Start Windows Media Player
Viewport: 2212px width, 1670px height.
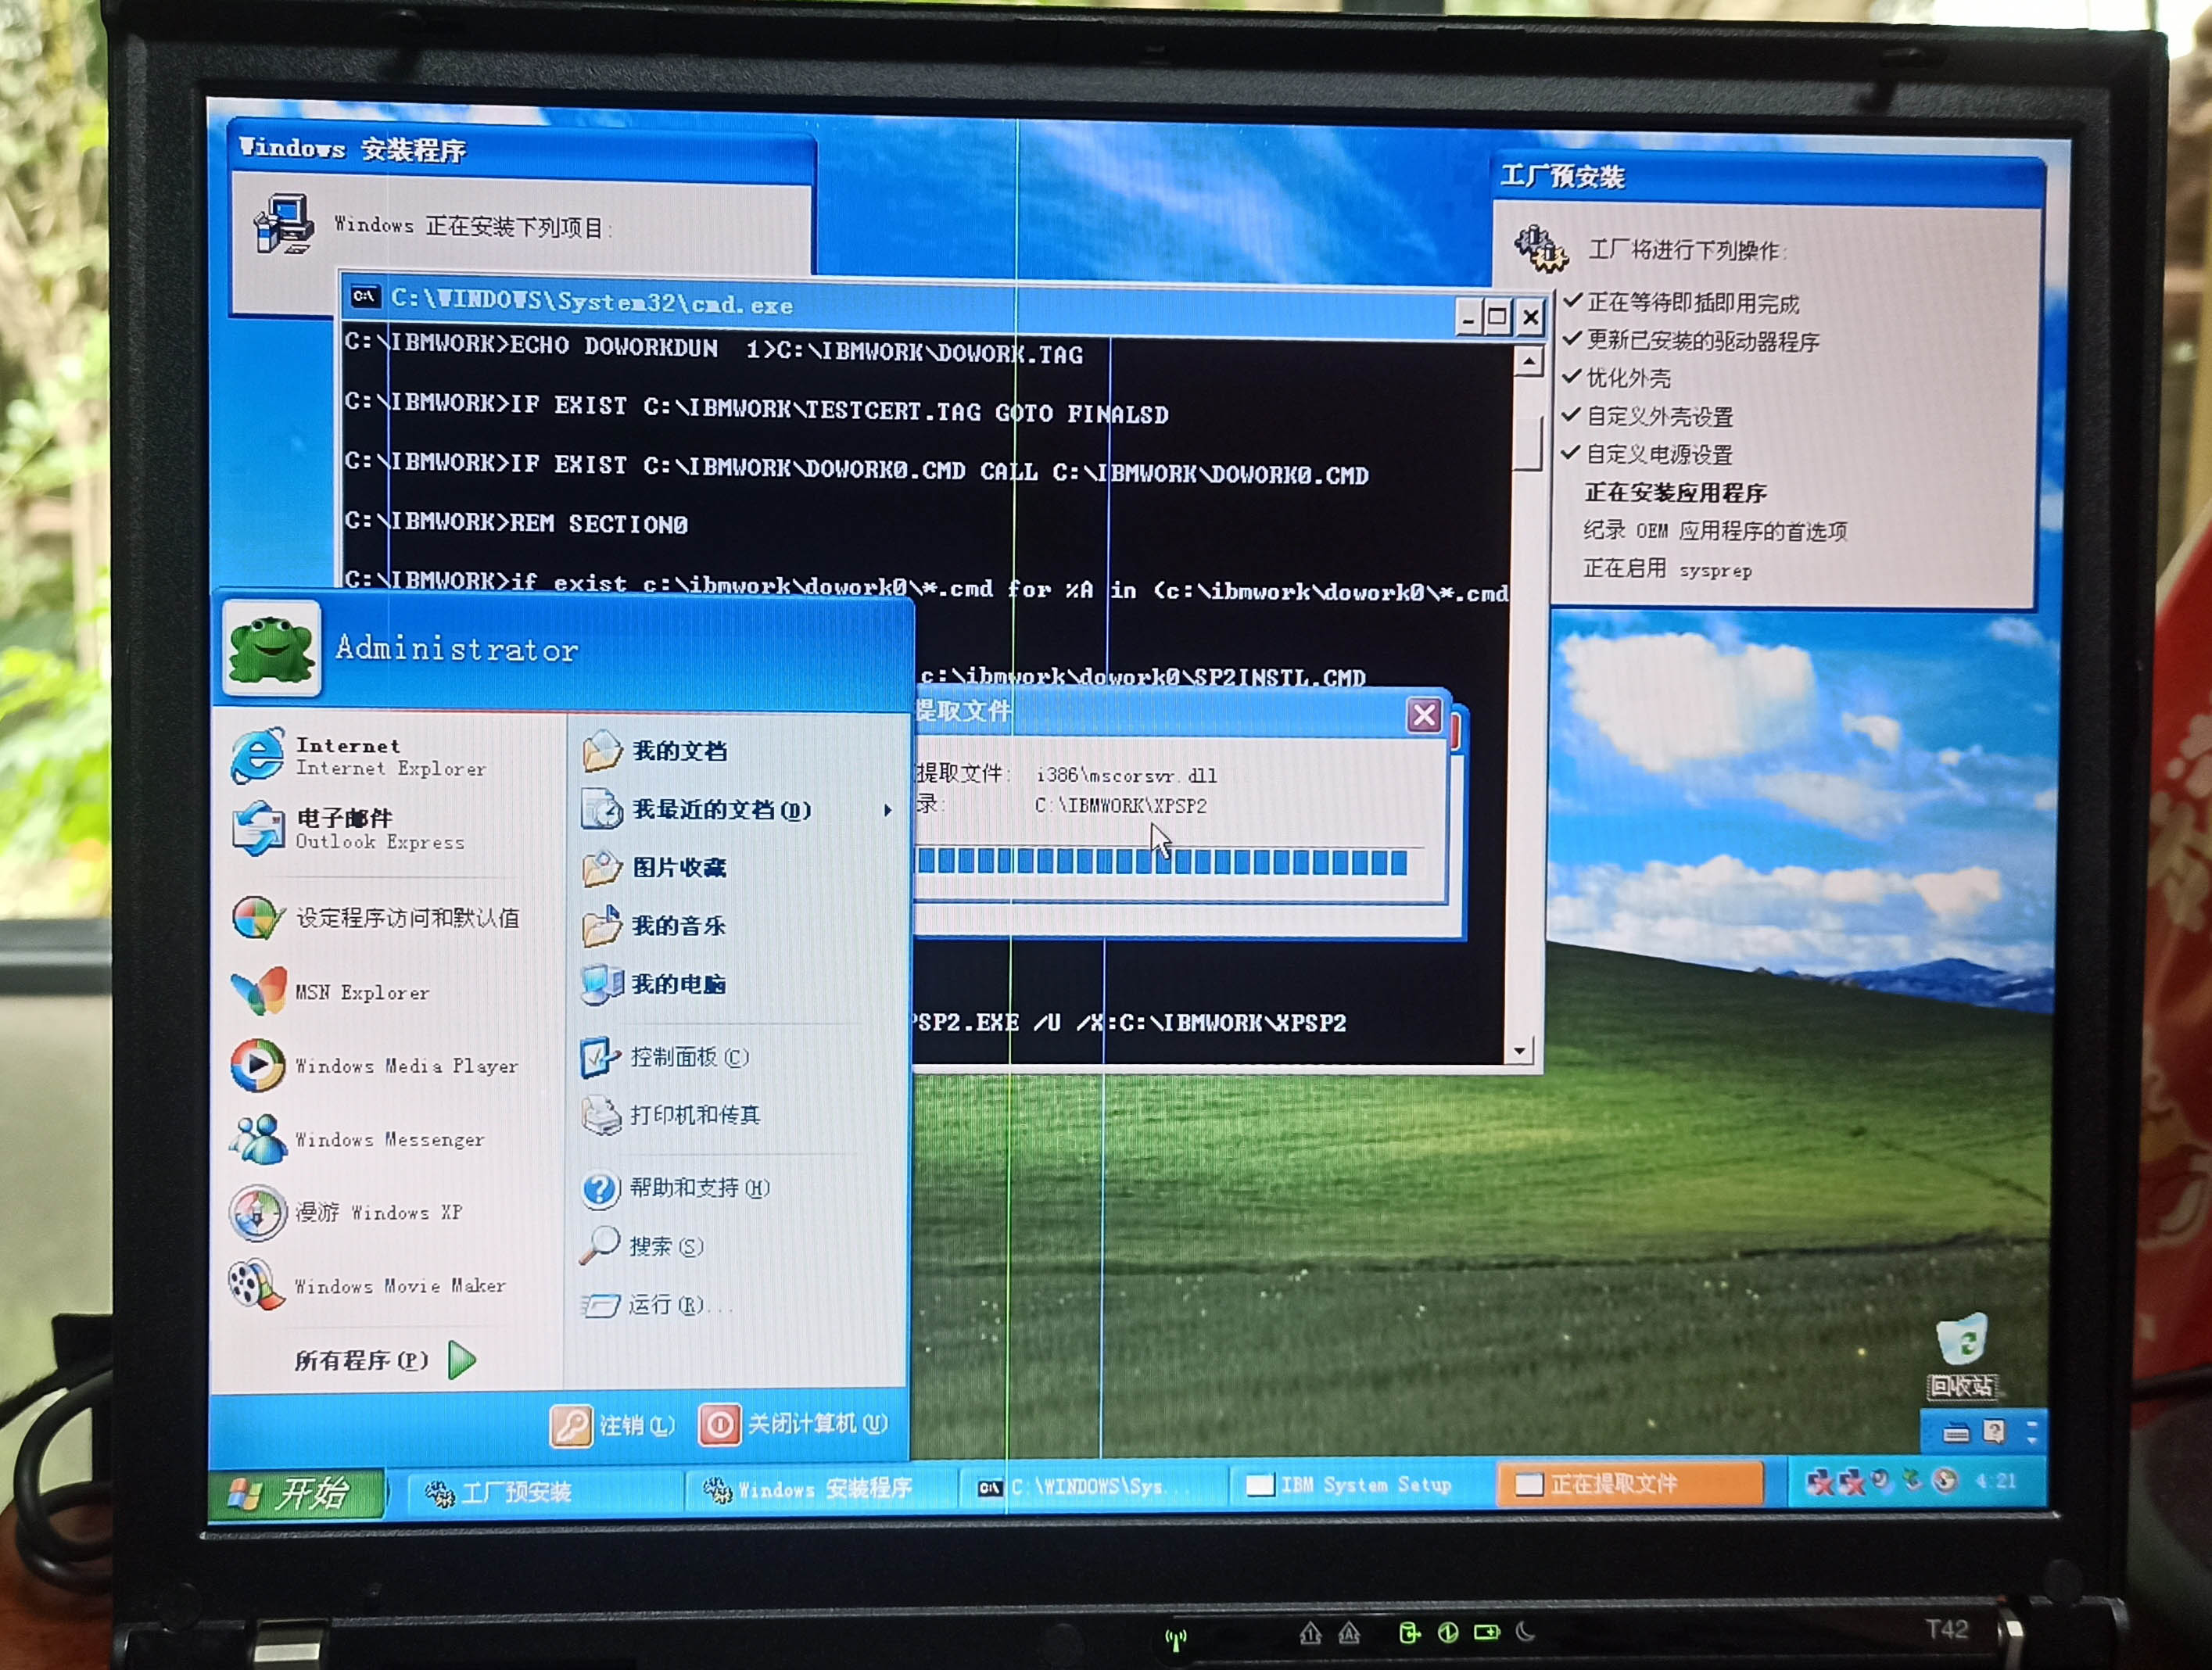[376, 1066]
